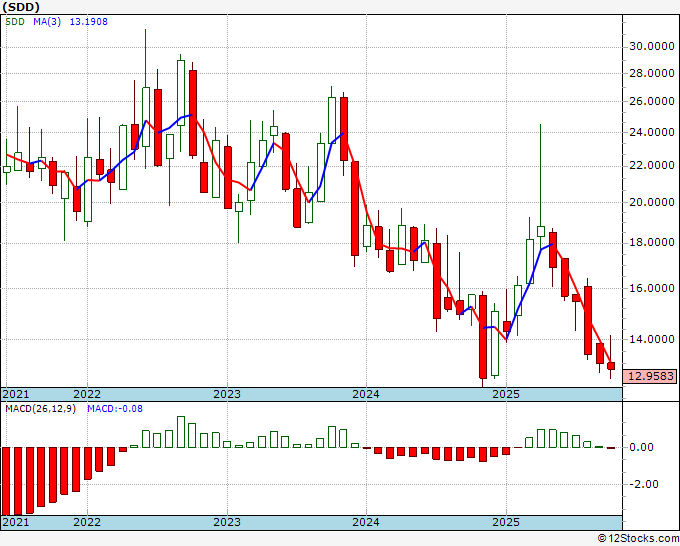Click the 18.0000 price axis label

click(x=652, y=242)
